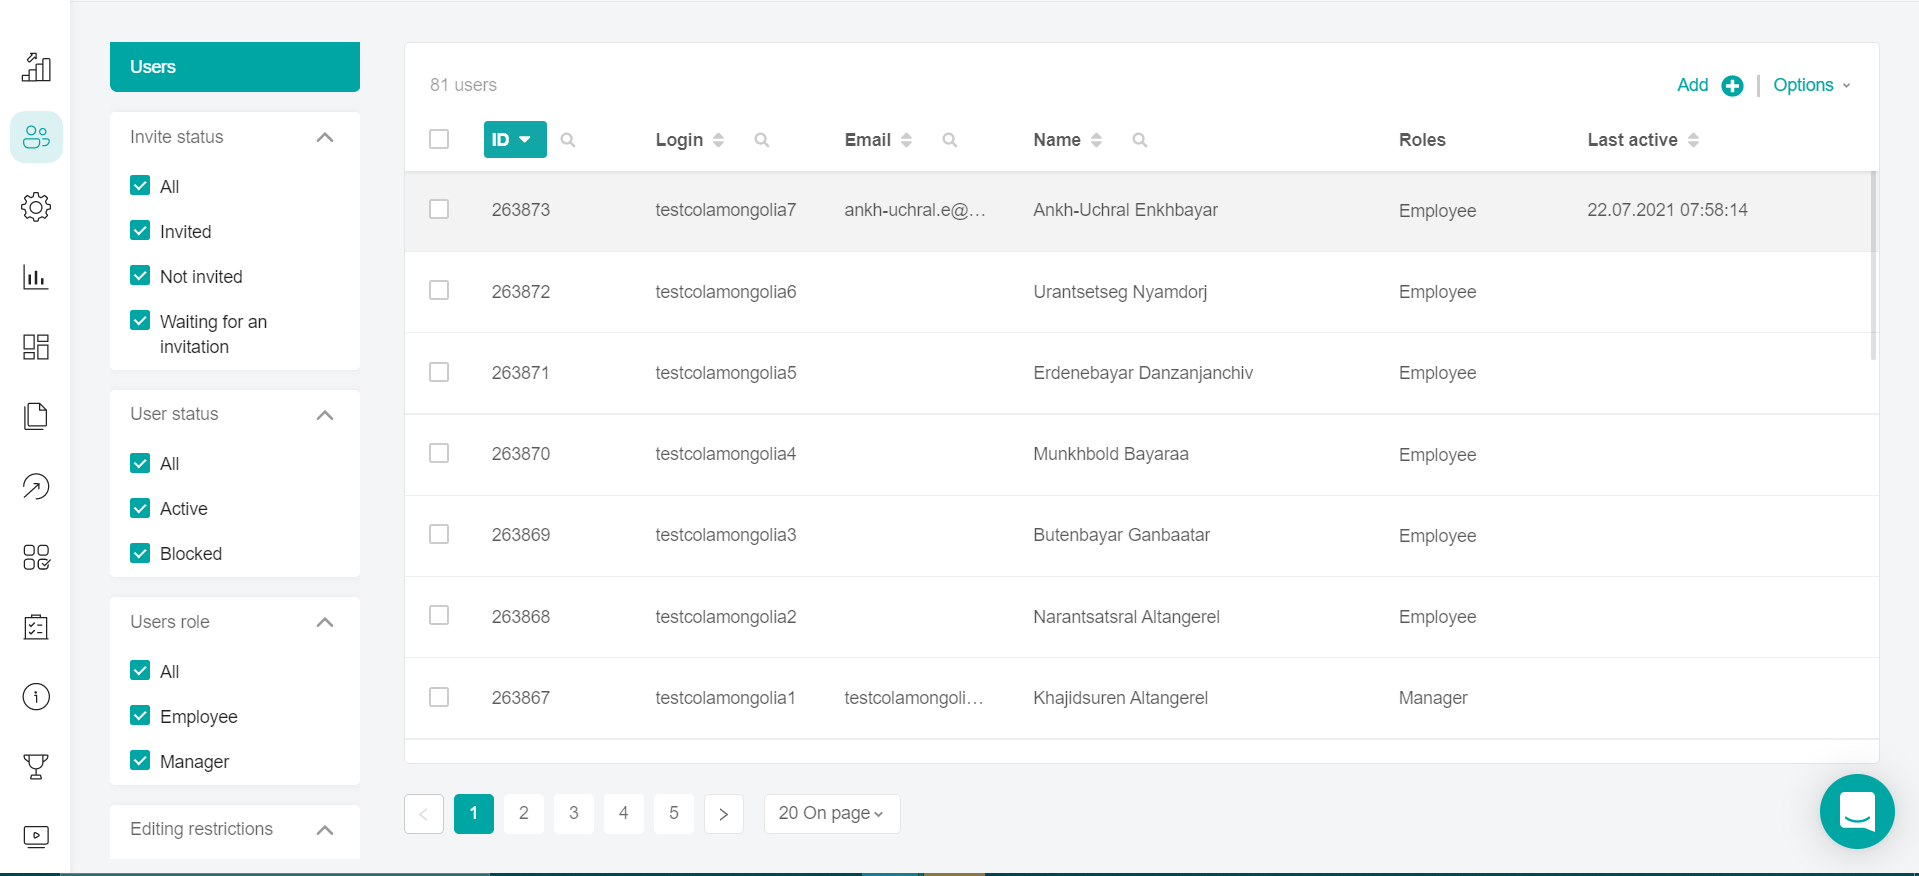
Task: Uncheck Not invited filter
Action: pos(140,276)
